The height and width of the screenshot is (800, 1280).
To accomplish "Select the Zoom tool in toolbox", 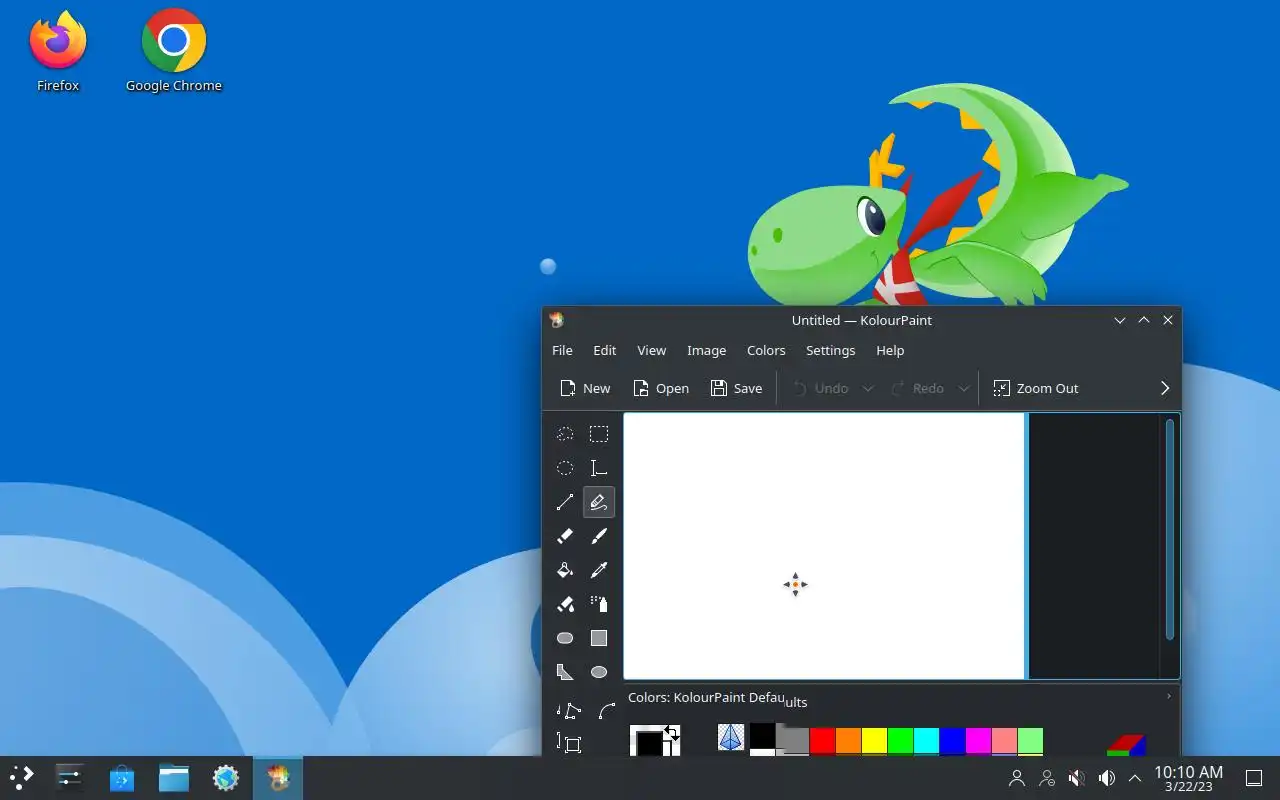I will [570, 744].
